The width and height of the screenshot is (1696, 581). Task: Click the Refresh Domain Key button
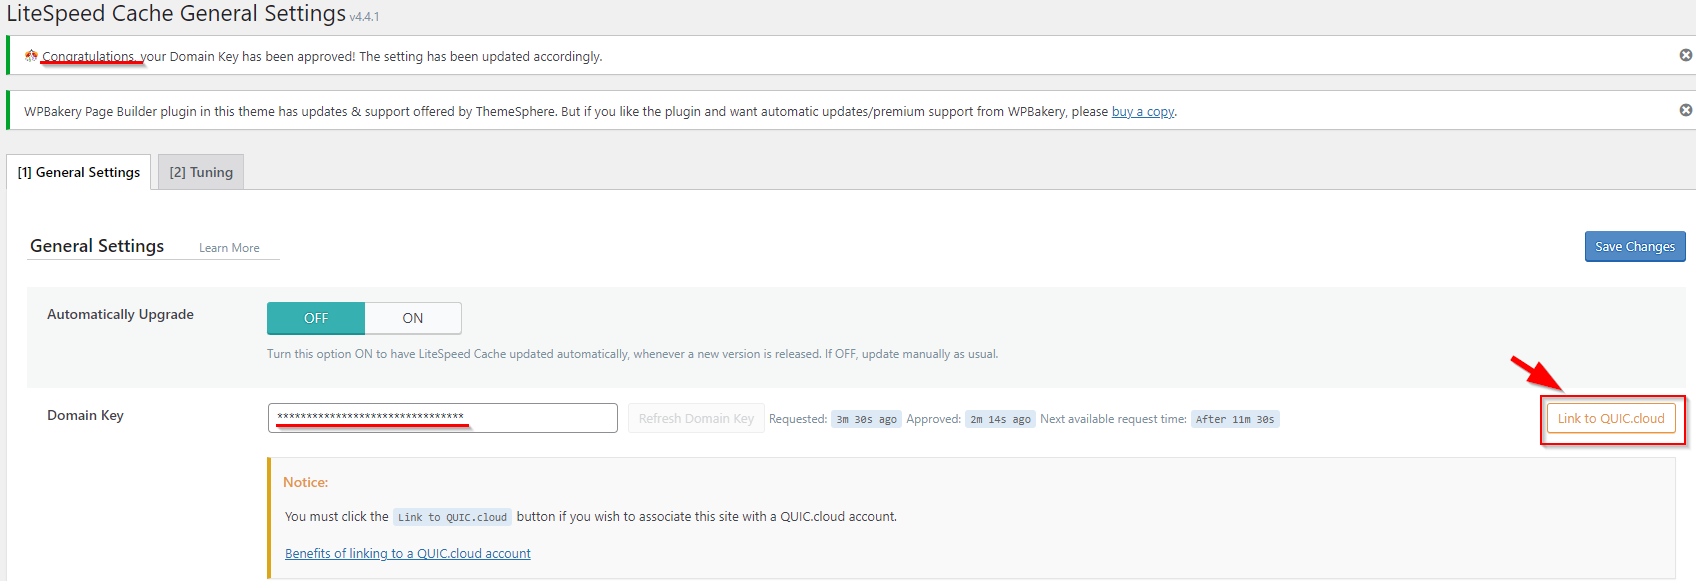(696, 418)
